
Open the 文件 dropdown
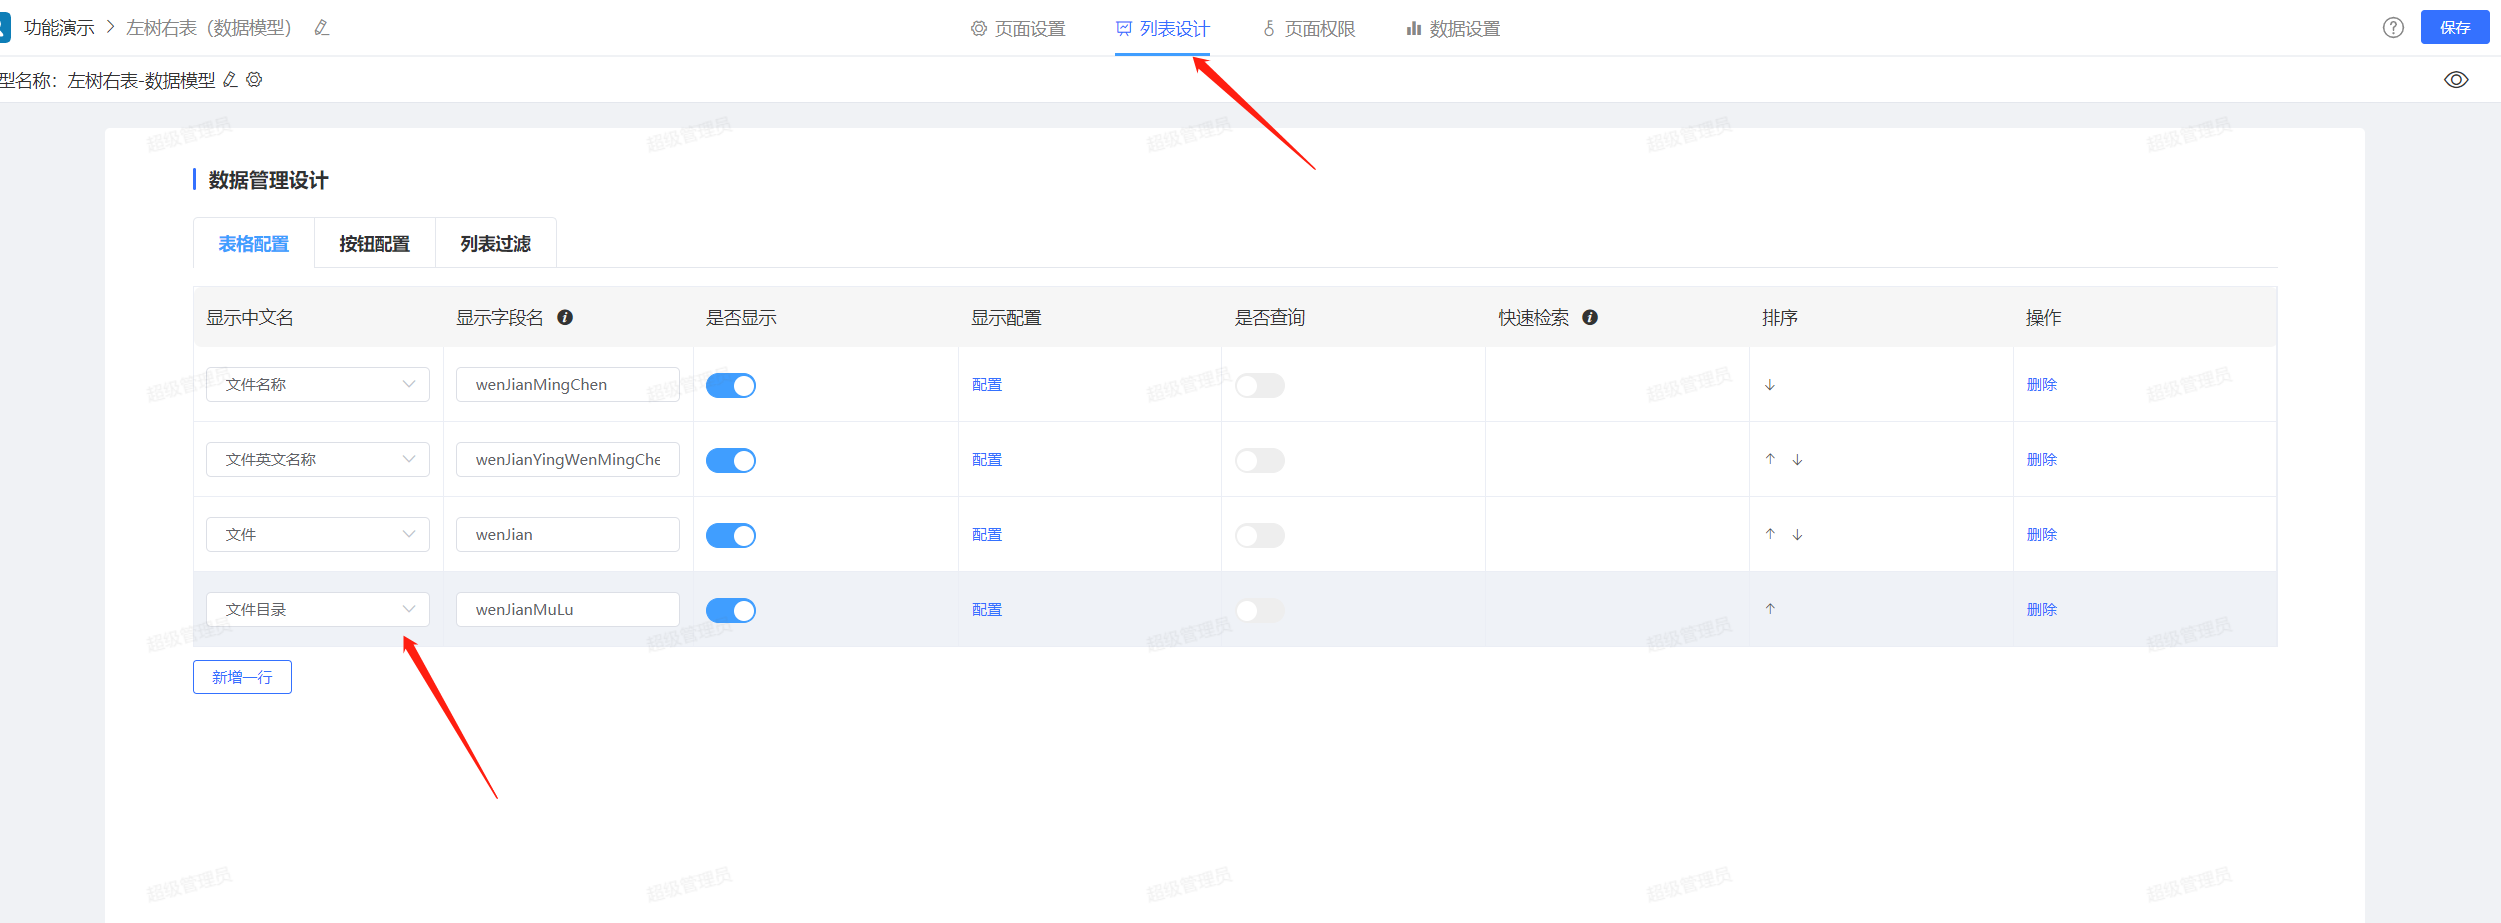[318, 535]
